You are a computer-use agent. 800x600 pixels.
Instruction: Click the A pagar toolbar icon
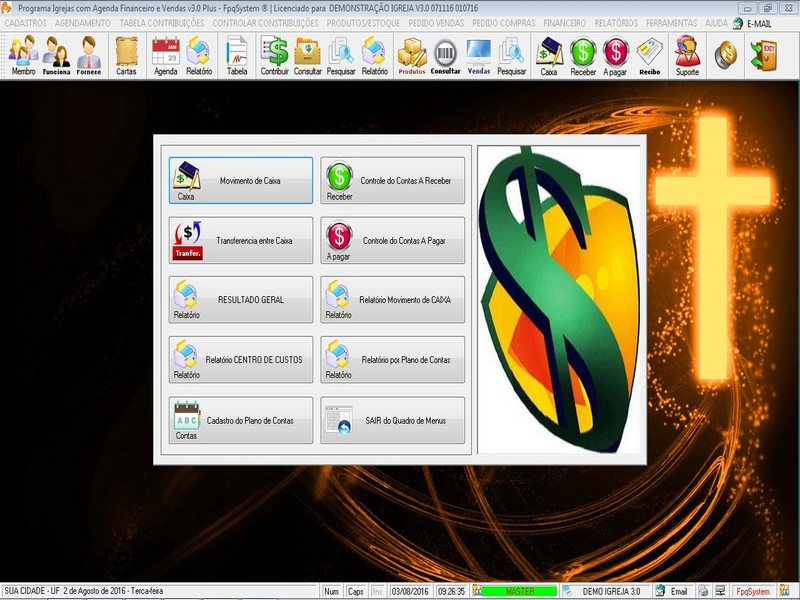coord(615,56)
